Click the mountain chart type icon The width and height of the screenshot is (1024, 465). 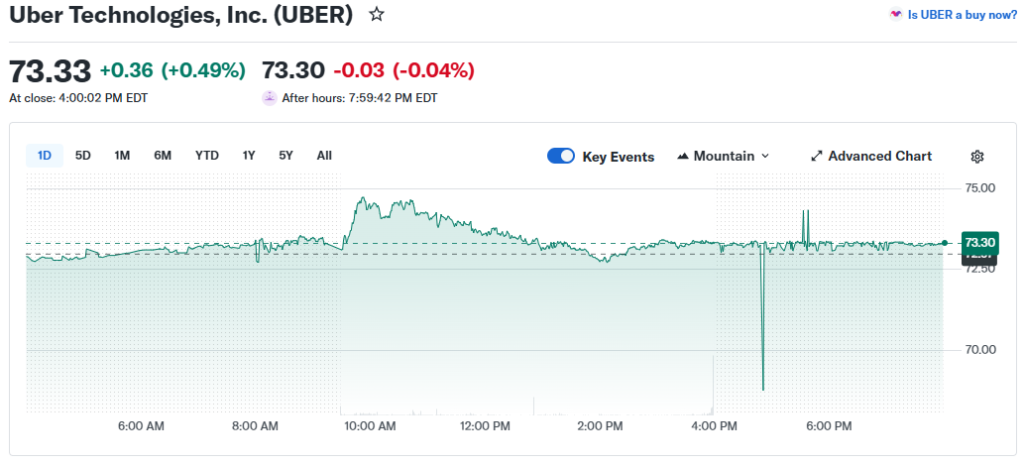coord(684,156)
